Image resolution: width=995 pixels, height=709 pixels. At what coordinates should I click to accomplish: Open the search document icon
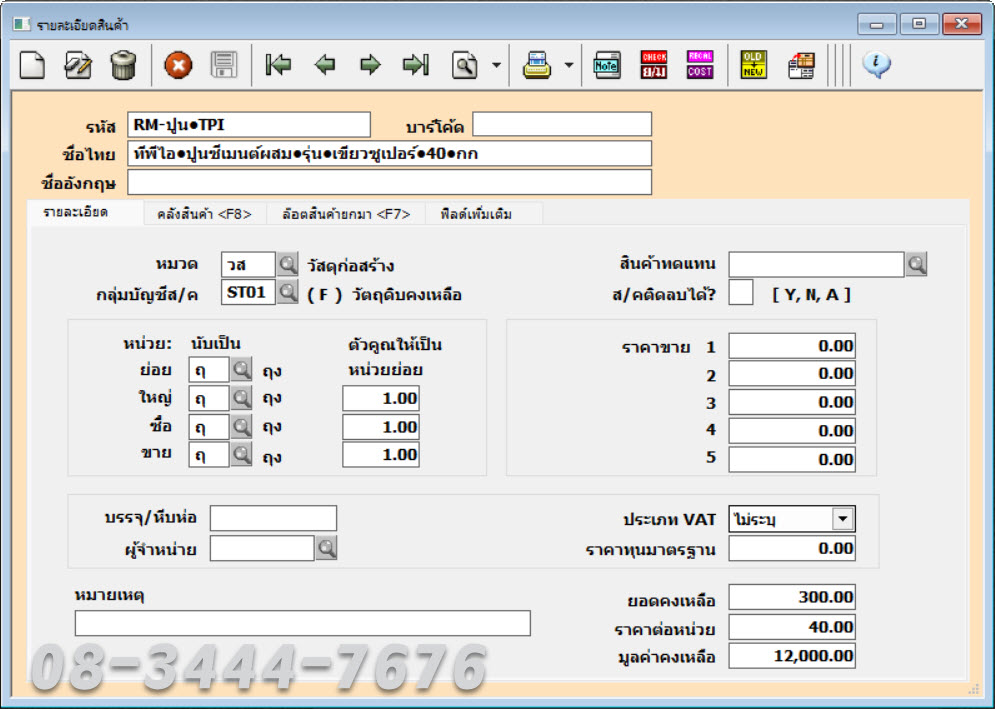pos(465,65)
